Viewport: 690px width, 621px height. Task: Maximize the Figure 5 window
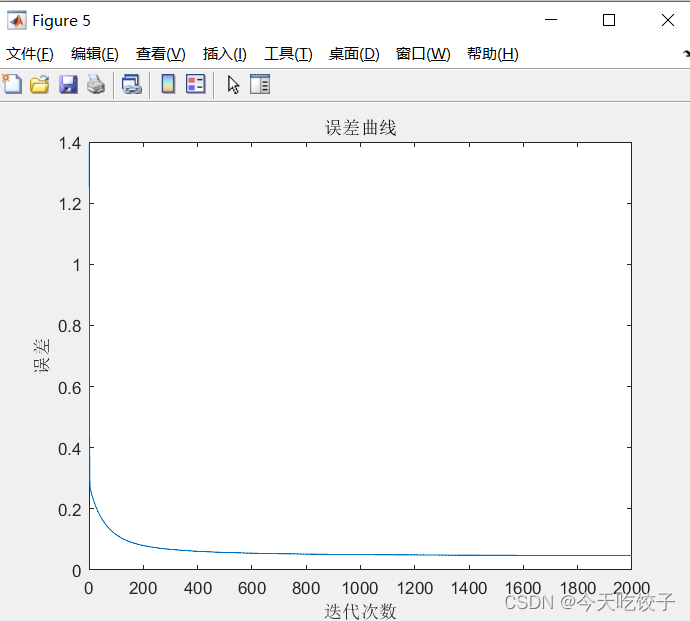point(609,20)
